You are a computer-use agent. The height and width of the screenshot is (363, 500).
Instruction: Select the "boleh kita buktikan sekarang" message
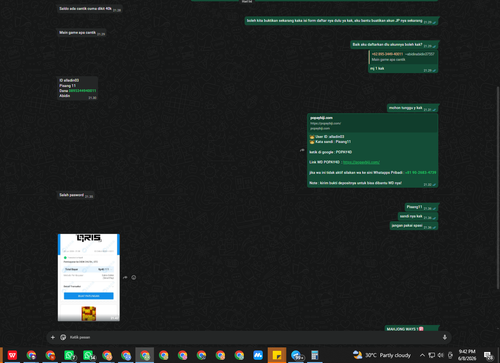[x=341, y=21]
